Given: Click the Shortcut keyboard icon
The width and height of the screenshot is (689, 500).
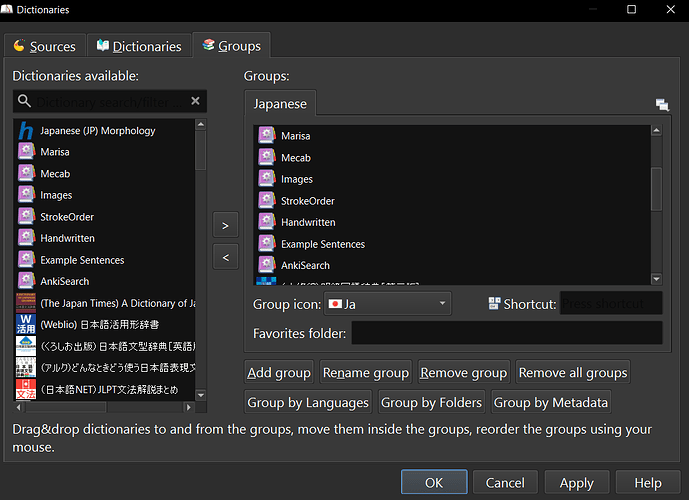Looking at the screenshot, I should [494, 303].
